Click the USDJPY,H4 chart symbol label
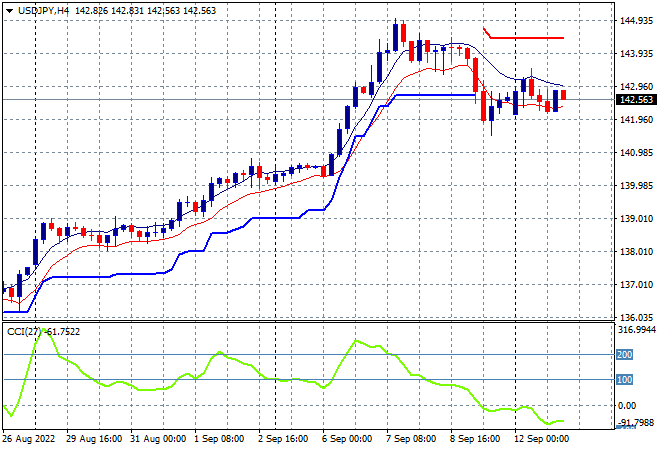660x450 pixels. tap(43, 11)
